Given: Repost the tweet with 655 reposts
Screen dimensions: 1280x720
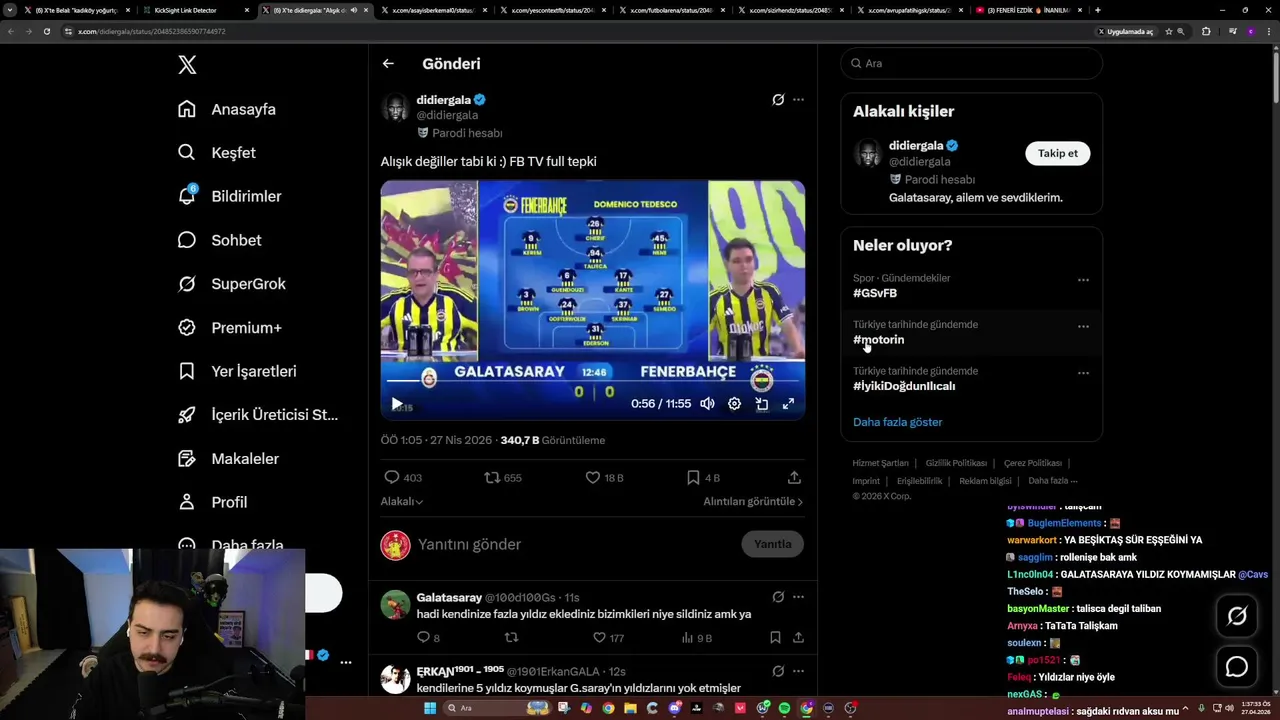Looking at the screenshot, I should pos(503,478).
